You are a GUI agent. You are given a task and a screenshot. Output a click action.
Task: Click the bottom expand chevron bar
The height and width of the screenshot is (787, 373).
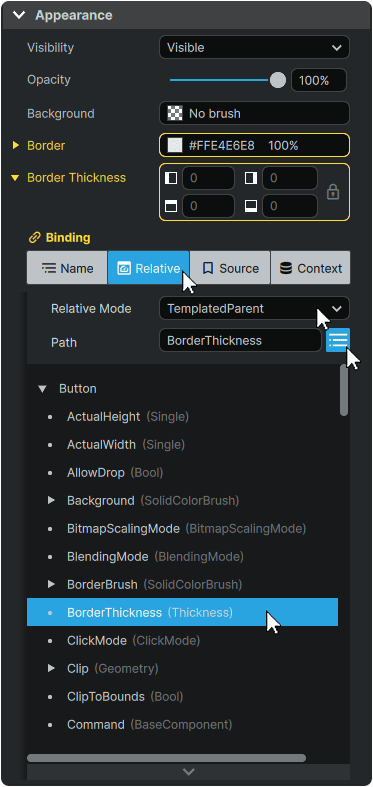(x=188, y=771)
